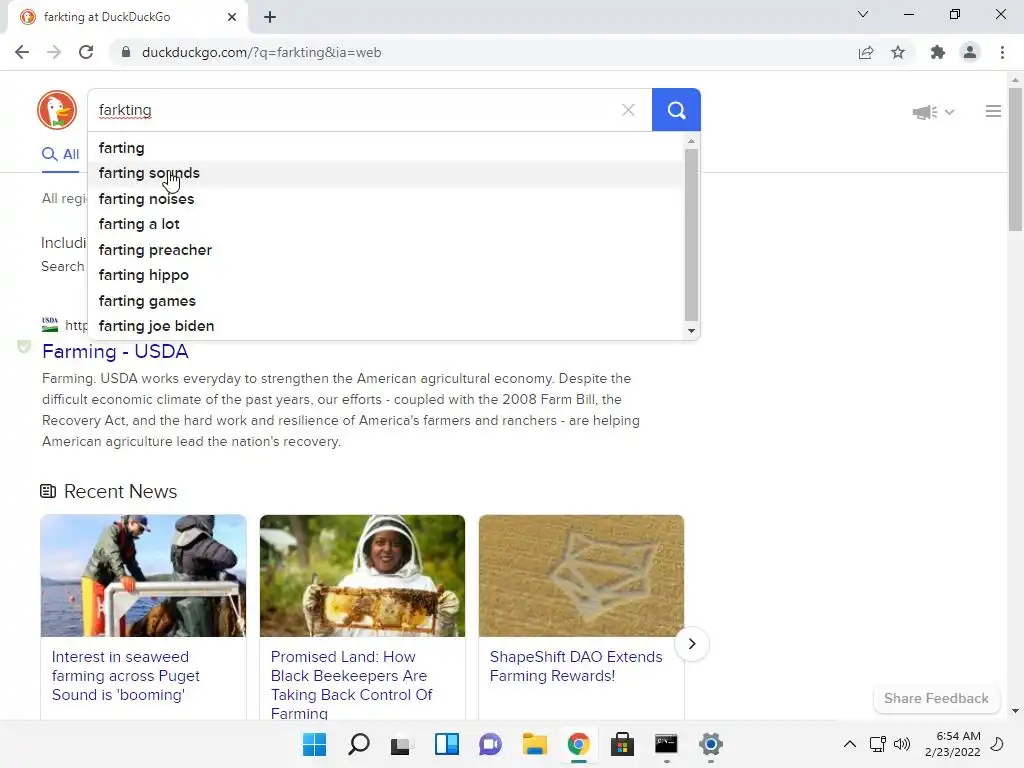Open Microsoft Store from the taskbar
Viewport: 1024px width, 768px height.
(x=622, y=744)
